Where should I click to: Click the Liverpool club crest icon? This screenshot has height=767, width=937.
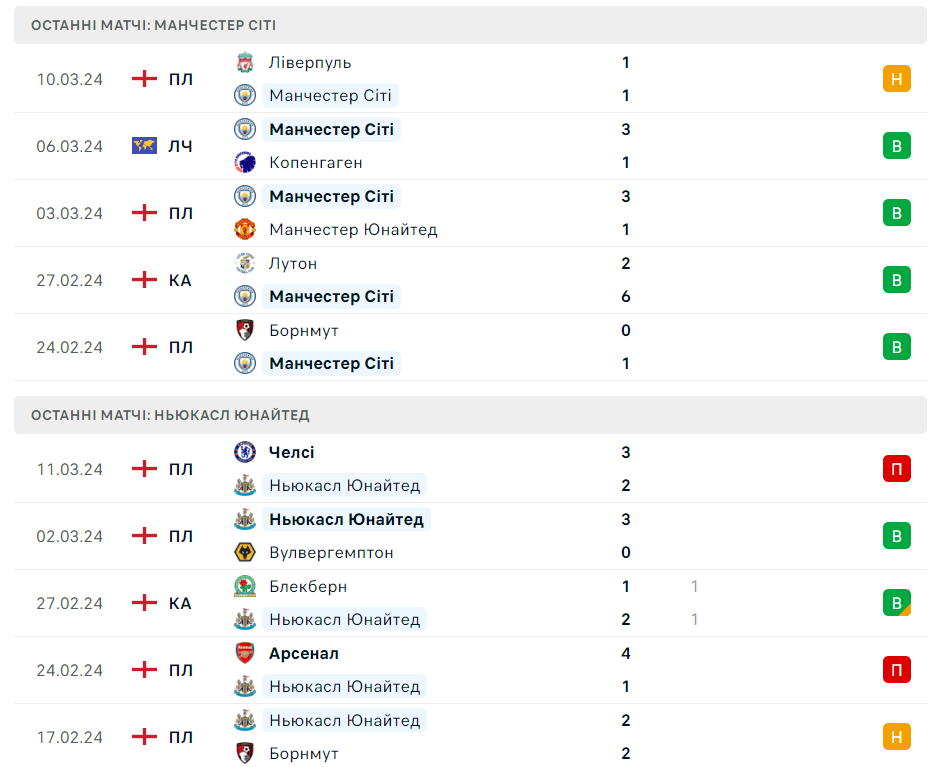pos(245,62)
